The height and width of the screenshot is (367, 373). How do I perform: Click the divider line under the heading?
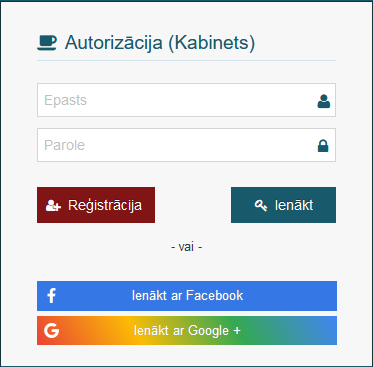(186, 61)
